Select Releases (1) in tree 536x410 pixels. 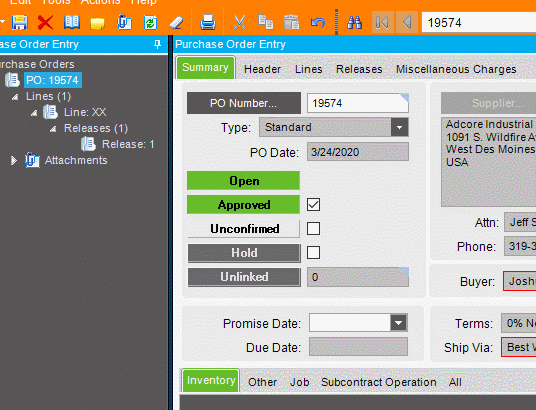click(x=96, y=128)
